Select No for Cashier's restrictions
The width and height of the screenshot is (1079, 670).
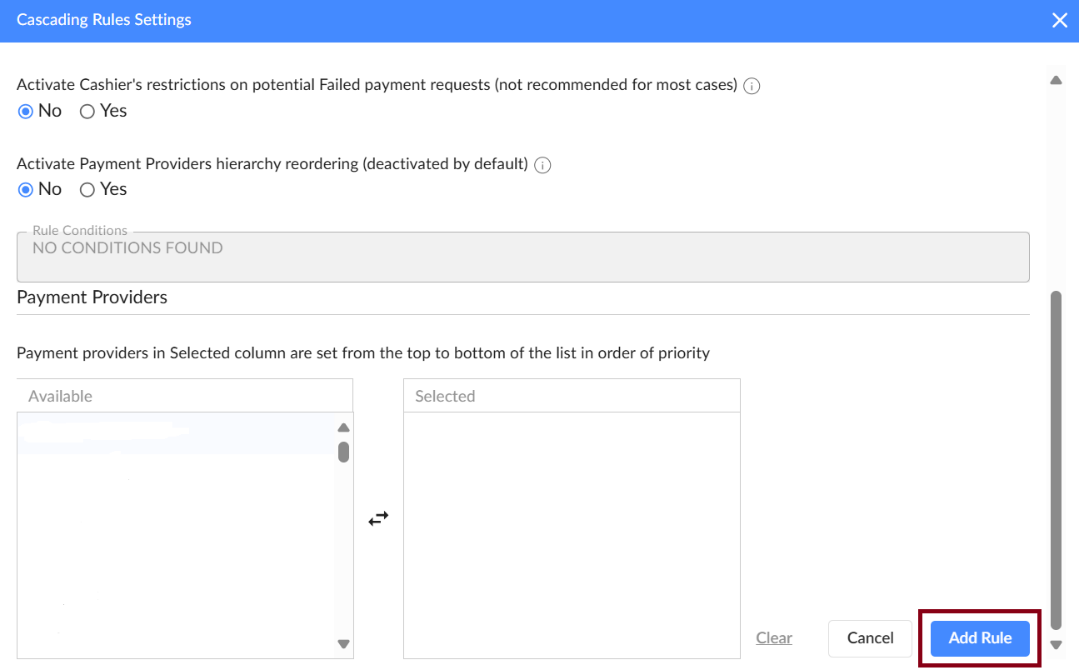26,111
